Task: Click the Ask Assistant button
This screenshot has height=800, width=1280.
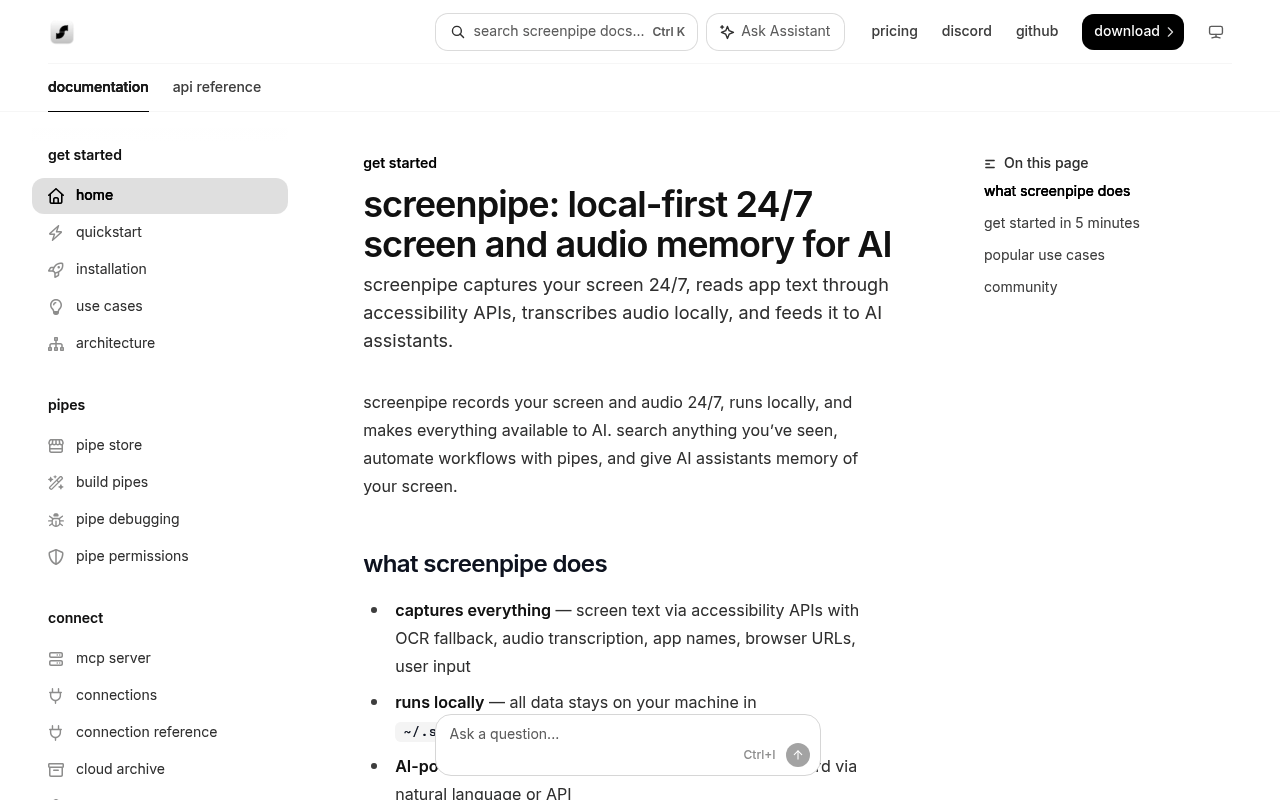Action: pyautogui.click(x=775, y=32)
